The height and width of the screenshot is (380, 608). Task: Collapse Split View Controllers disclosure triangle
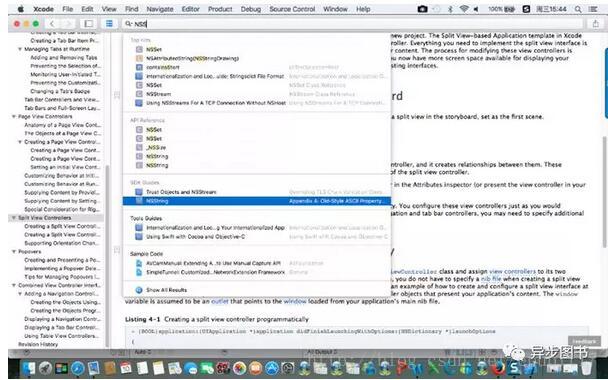14,218
